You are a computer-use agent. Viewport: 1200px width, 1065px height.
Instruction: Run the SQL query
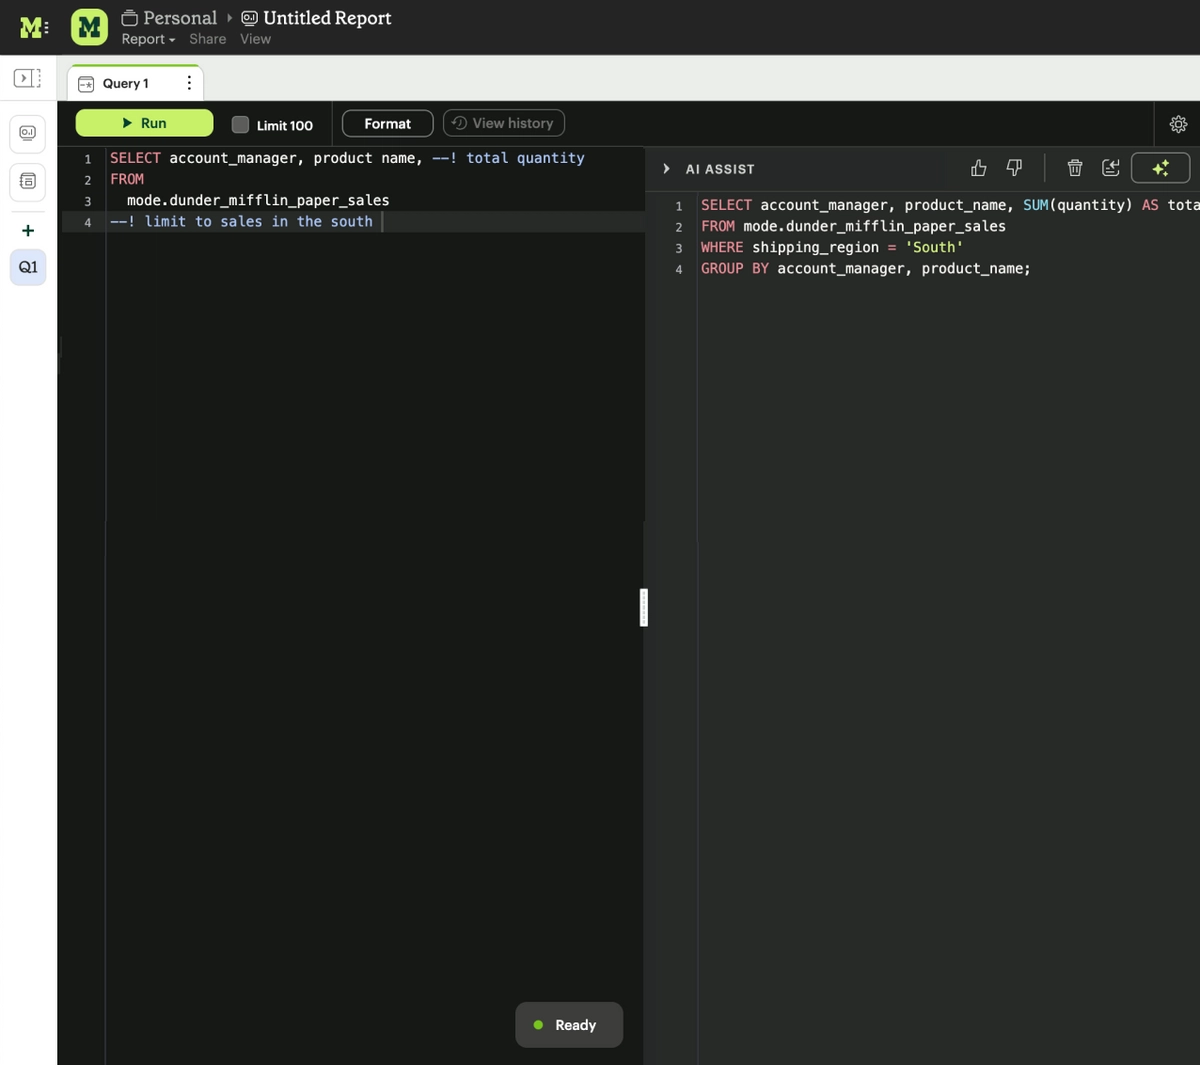pyautogui.click(x=144, y=122)
